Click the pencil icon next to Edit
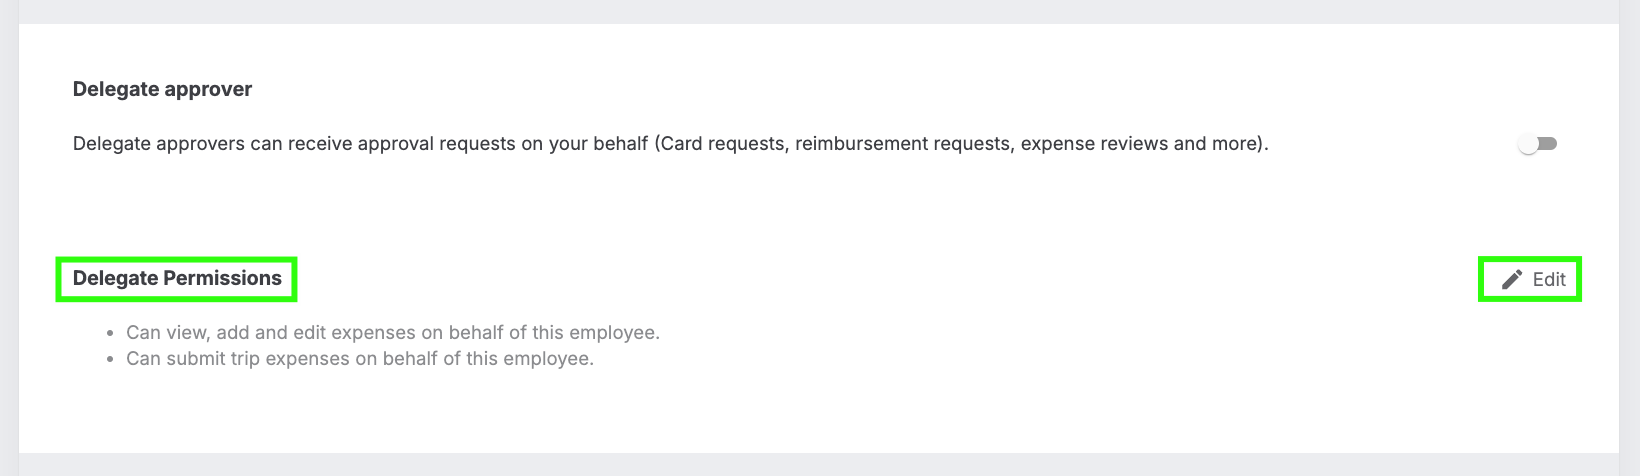Screen dimensions: 1640x476 pos(1512,279)
